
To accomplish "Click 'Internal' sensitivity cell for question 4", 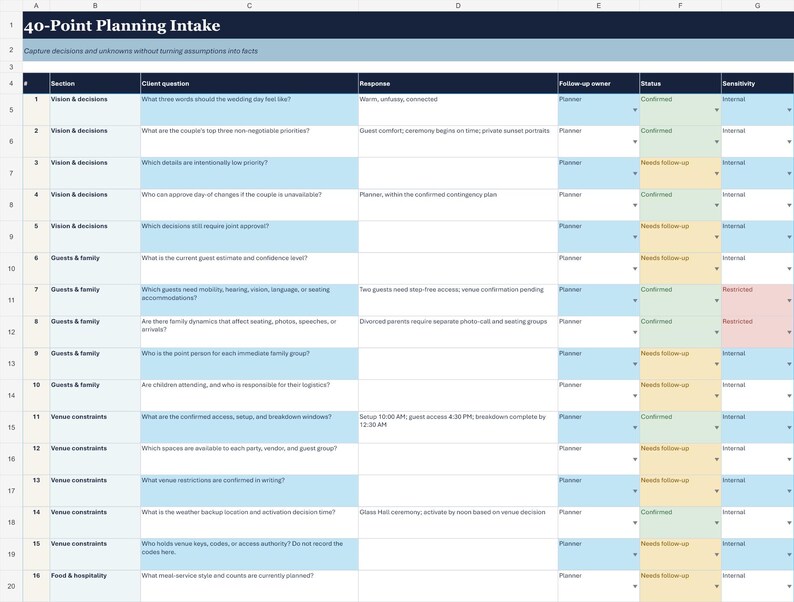I will 758,205.
